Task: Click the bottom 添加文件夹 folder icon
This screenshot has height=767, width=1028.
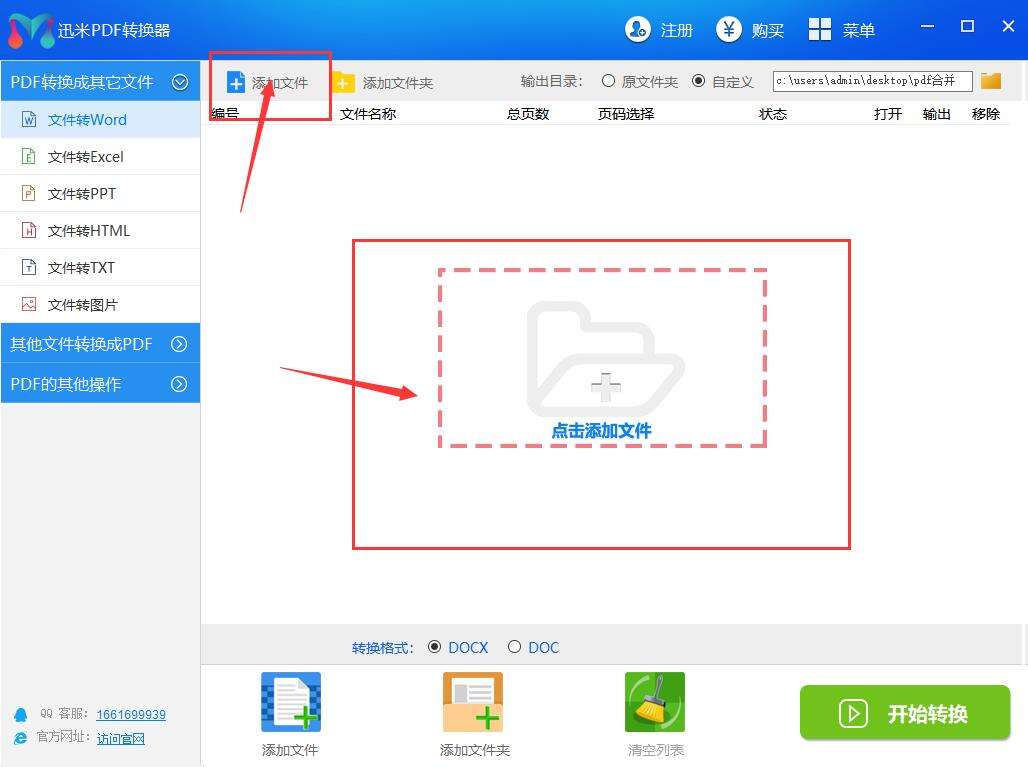Action: click(x=473, y=702)
